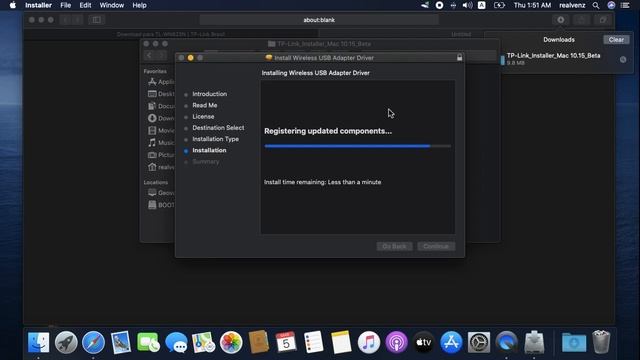This screenshot has height=360, width=640.
Task: Open Music in Finder sidebar
Action: [161, 142]
